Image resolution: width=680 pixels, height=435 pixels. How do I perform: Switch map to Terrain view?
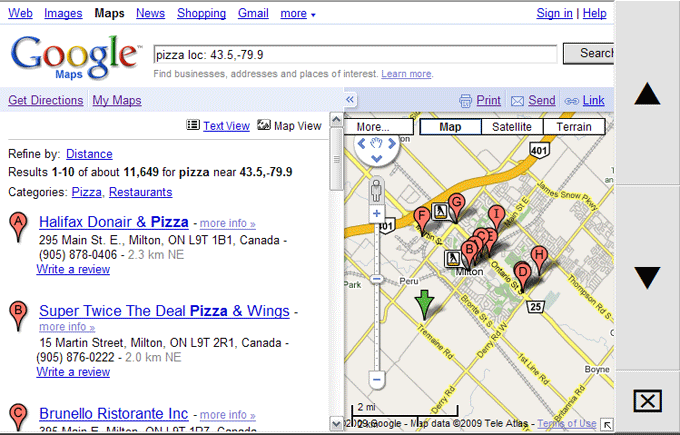click(x=574, y=127)
